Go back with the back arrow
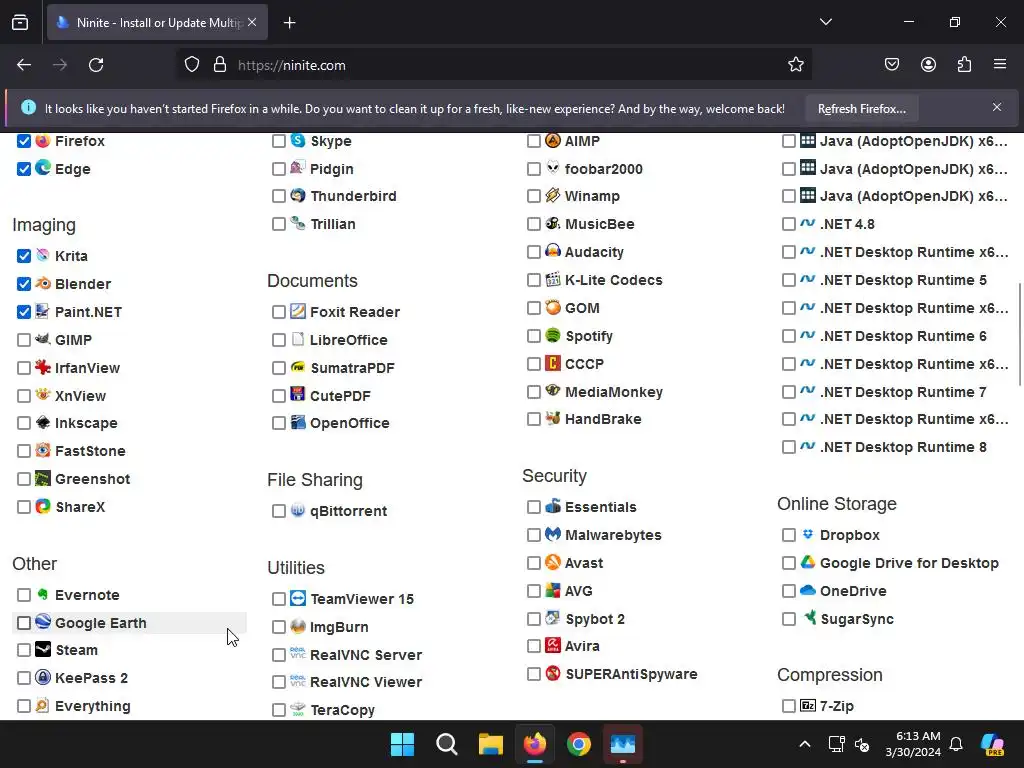This screenshot has height=768, width=1024. pos(24,65)
